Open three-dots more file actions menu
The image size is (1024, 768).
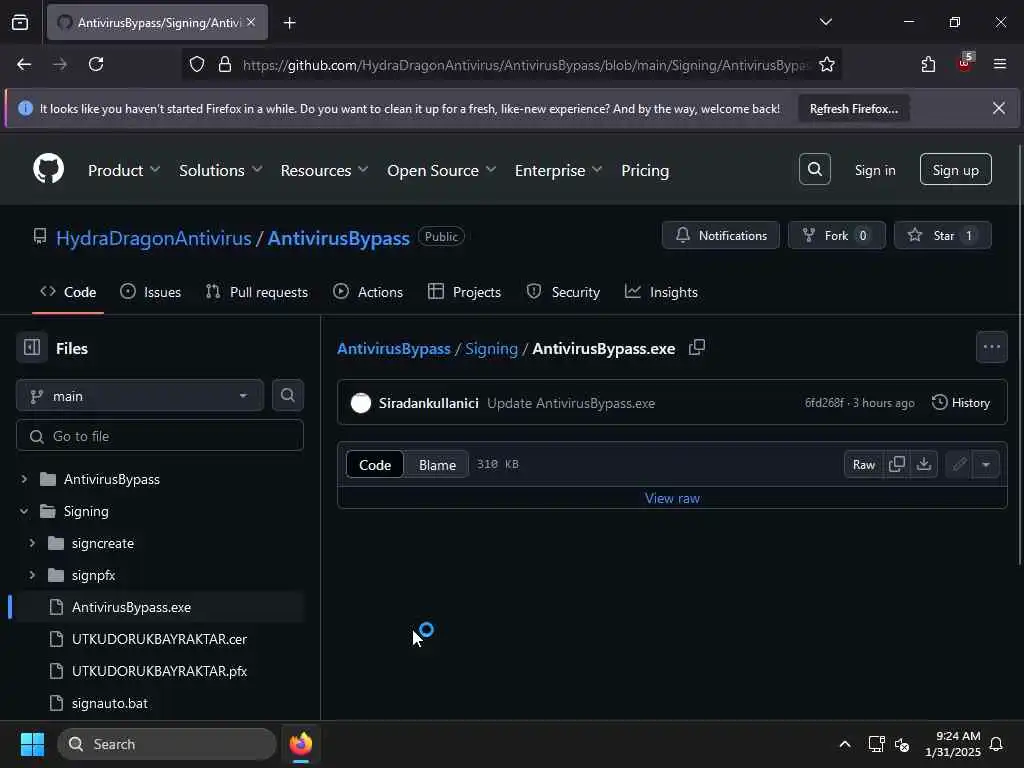[991, 347]
